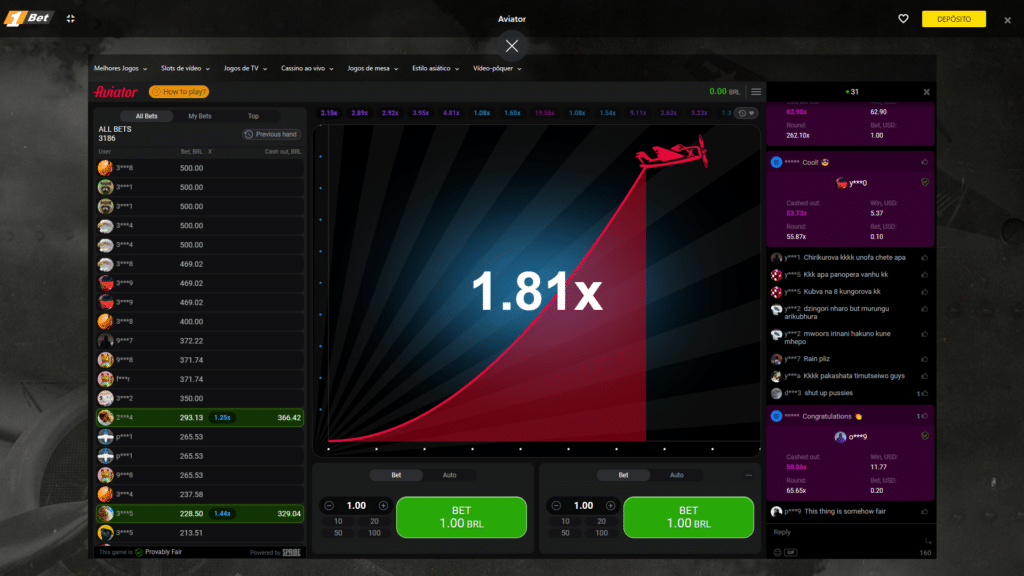Screen dimensions: 1024x576
Task: Open the Aviator hamburger menu
Action: pos(756,92)
